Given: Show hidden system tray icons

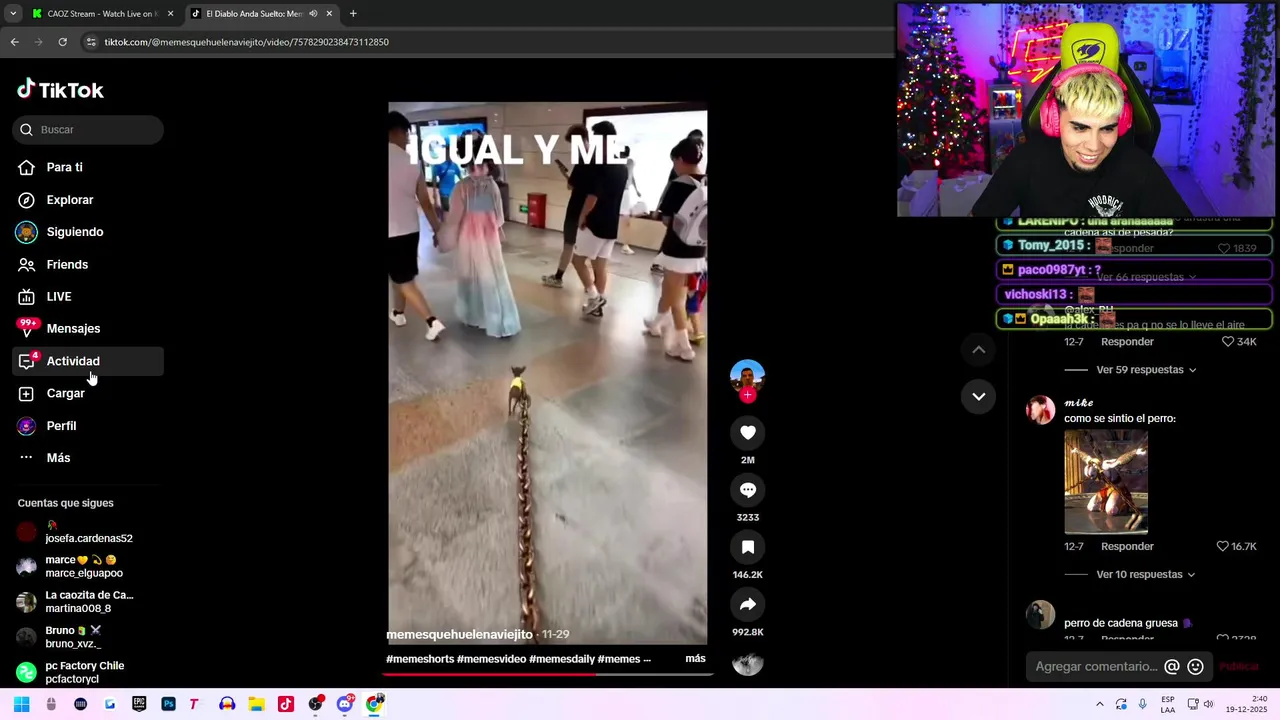Looking at the screenshot, I should [x=1099, y=704].
